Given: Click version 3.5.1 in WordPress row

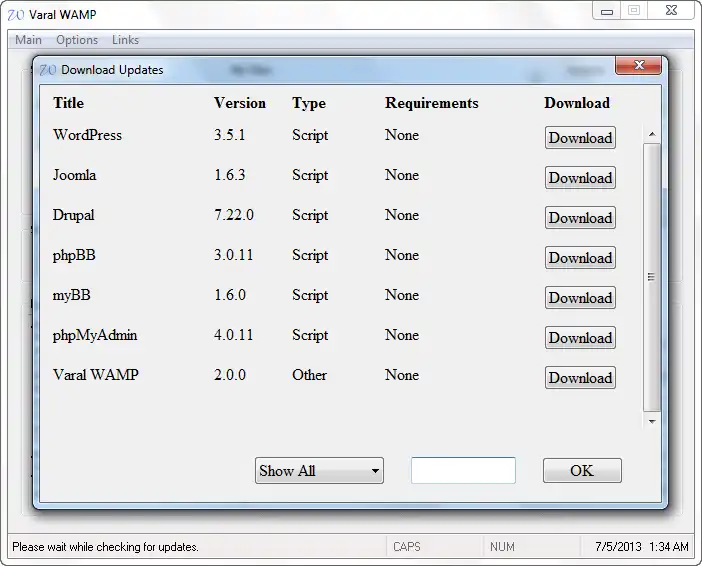Looking at the screenshot, I should [230, 135].
